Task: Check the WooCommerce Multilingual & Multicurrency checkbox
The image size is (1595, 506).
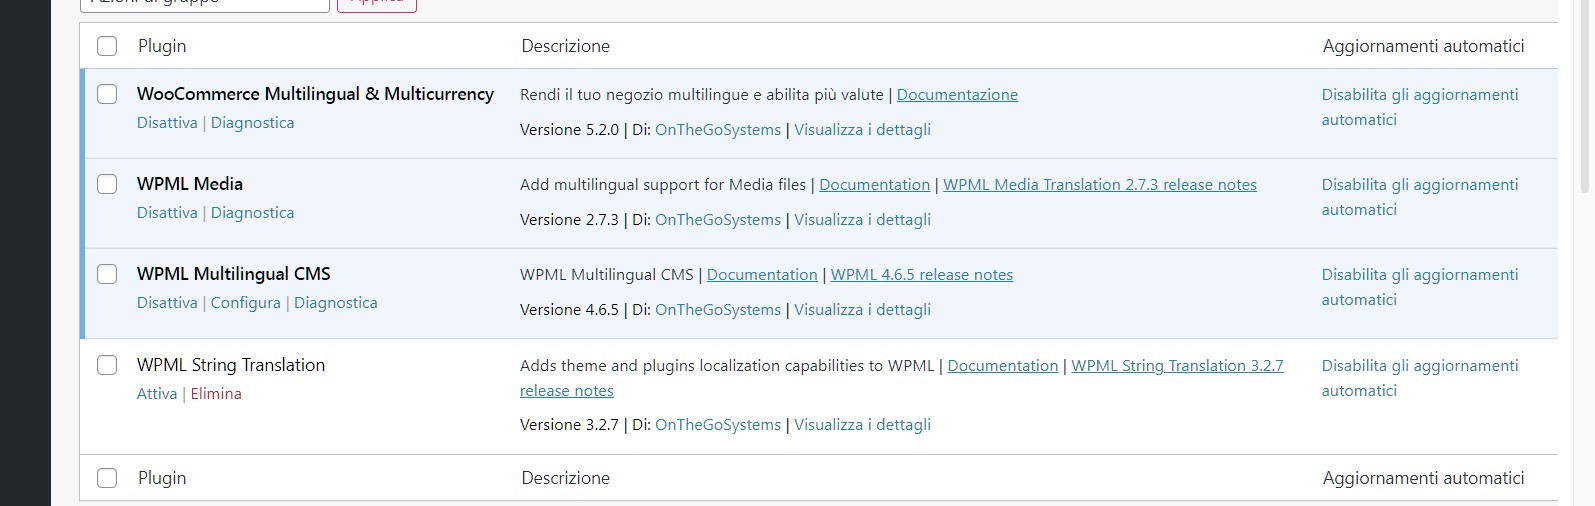Action: (107, 94)
